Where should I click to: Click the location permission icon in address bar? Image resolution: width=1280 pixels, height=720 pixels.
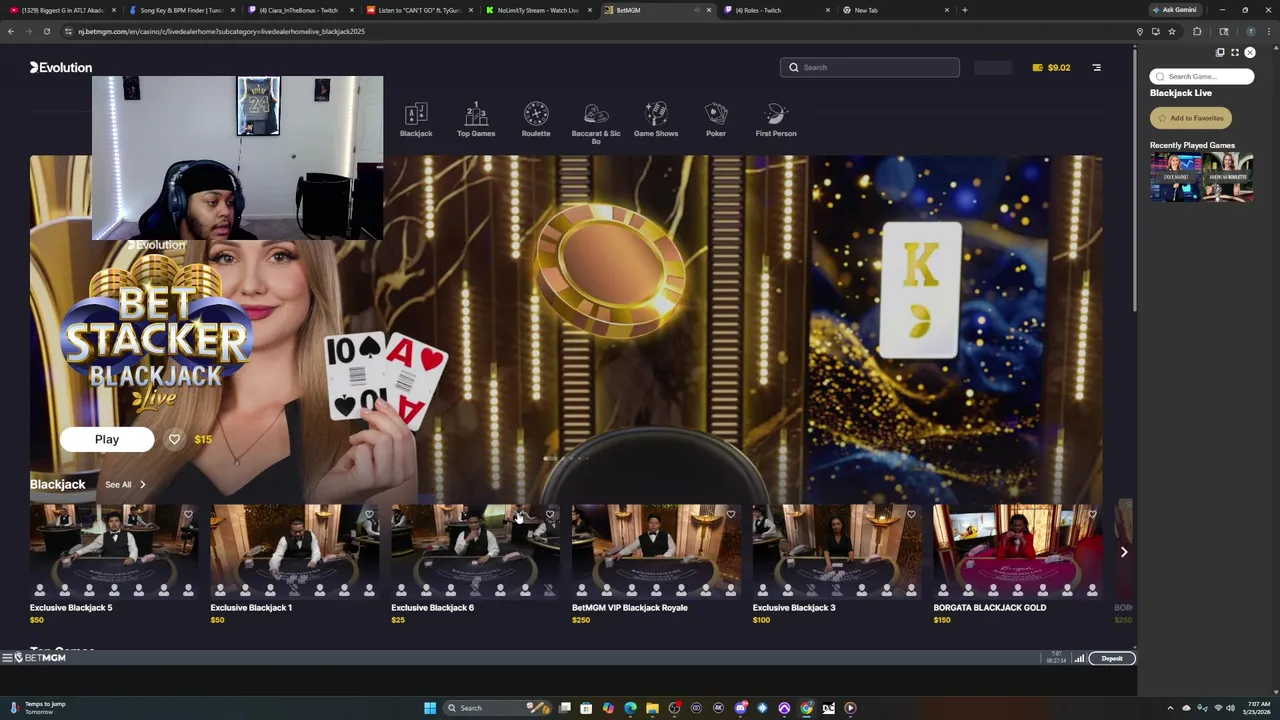pos(1139,31)
